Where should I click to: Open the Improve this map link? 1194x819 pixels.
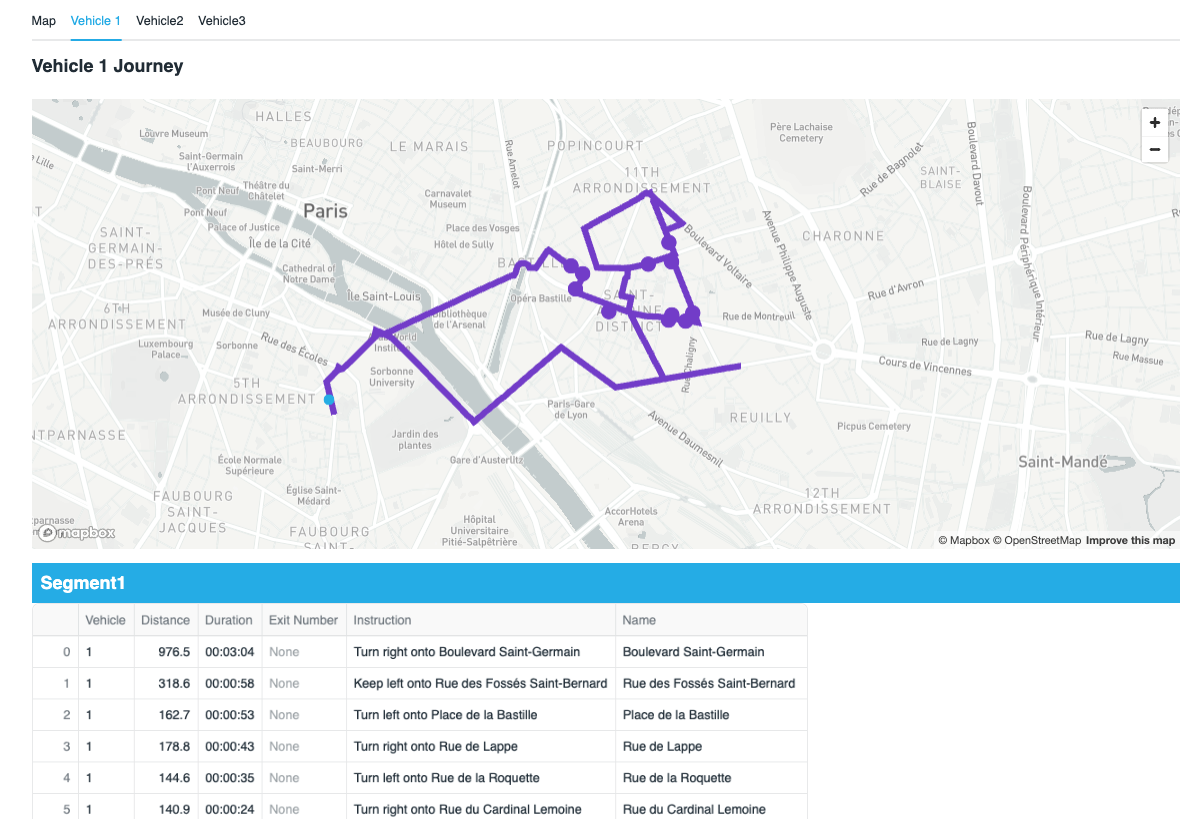[x=1130, y=539]
